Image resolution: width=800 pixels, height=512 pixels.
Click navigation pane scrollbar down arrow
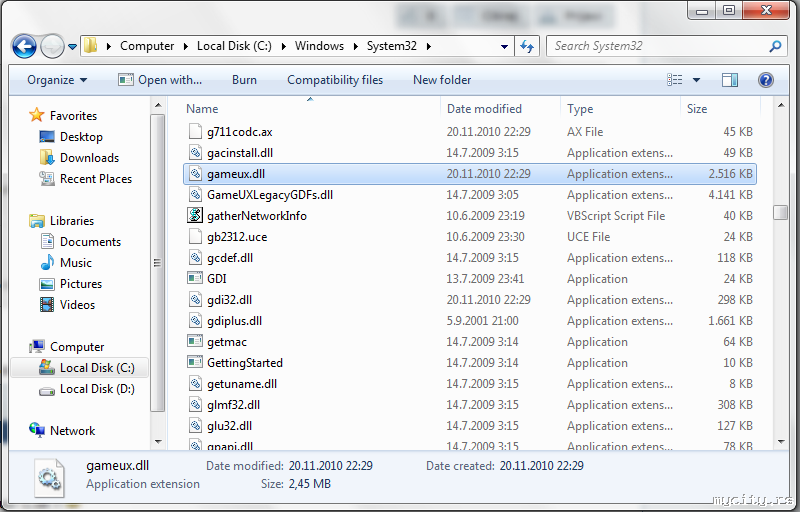[x=158, y=442]
